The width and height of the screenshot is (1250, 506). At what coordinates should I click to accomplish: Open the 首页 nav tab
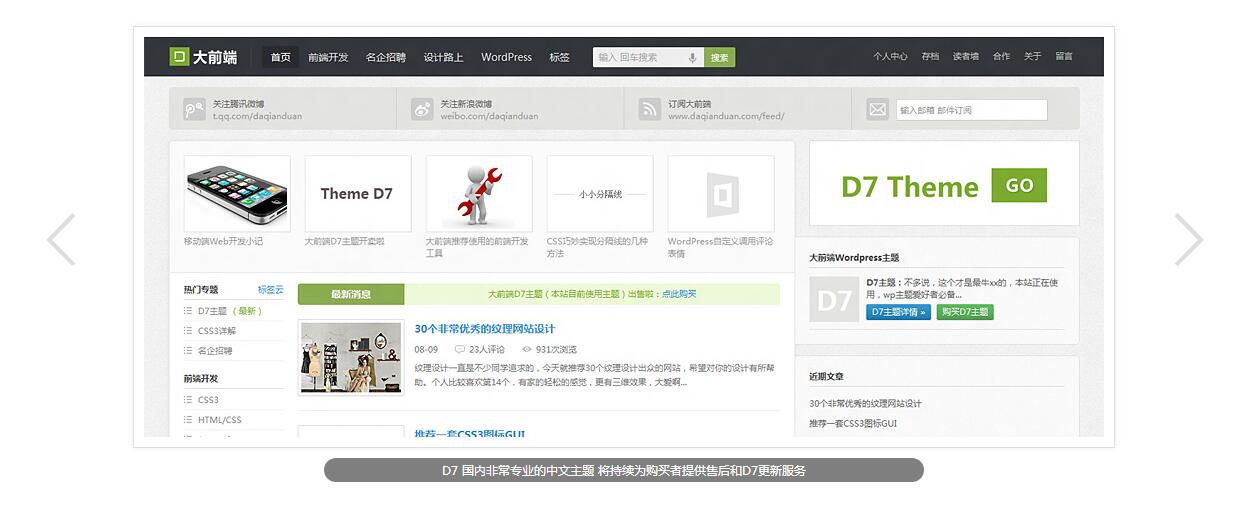[x=281, y=57]
